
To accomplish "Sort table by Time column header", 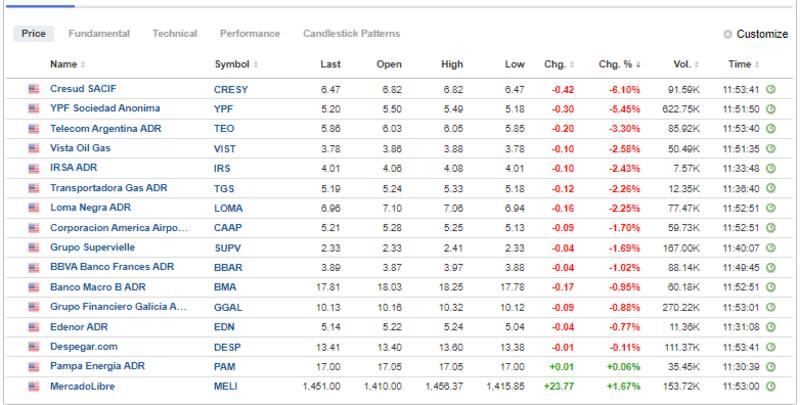I will [x=743, y=65].
